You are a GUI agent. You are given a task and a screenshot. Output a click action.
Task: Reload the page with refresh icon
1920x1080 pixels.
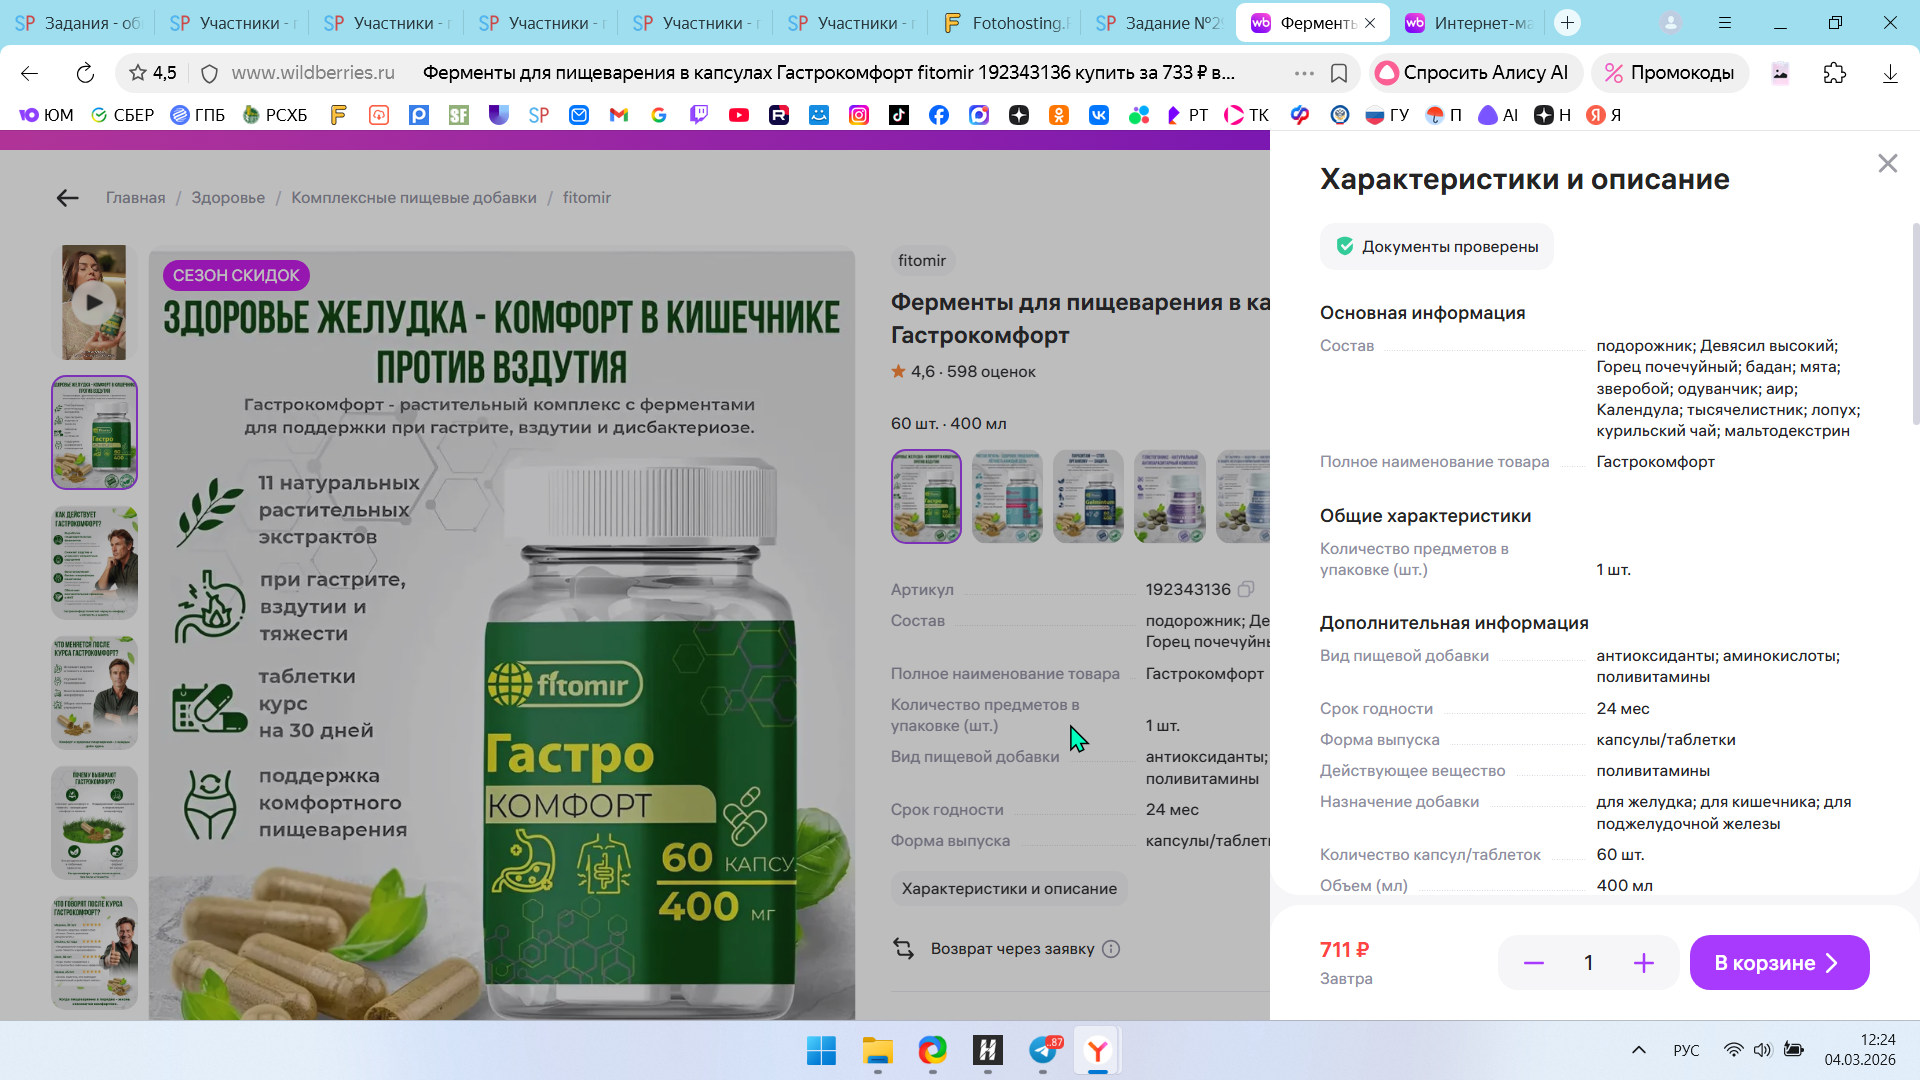click(x=85, y=73)
